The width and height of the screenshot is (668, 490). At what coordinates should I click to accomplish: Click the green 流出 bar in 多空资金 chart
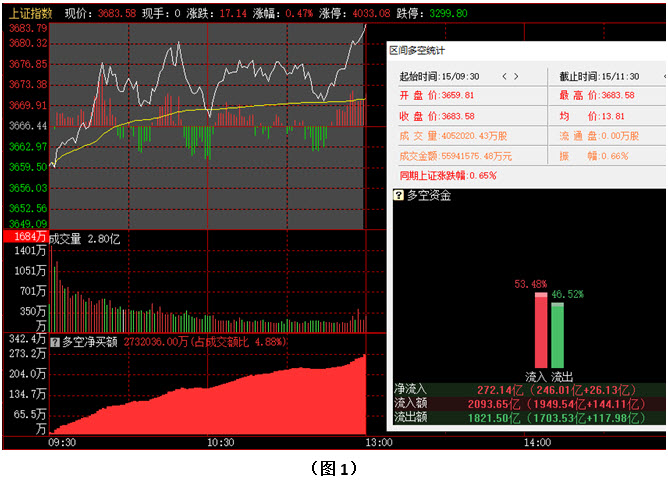(x=557, y=335)
